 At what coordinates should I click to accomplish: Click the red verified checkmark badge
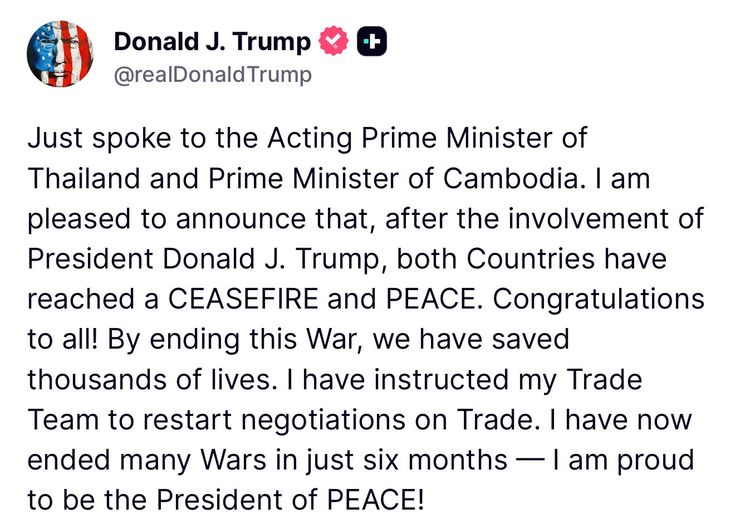click(333, 41)
